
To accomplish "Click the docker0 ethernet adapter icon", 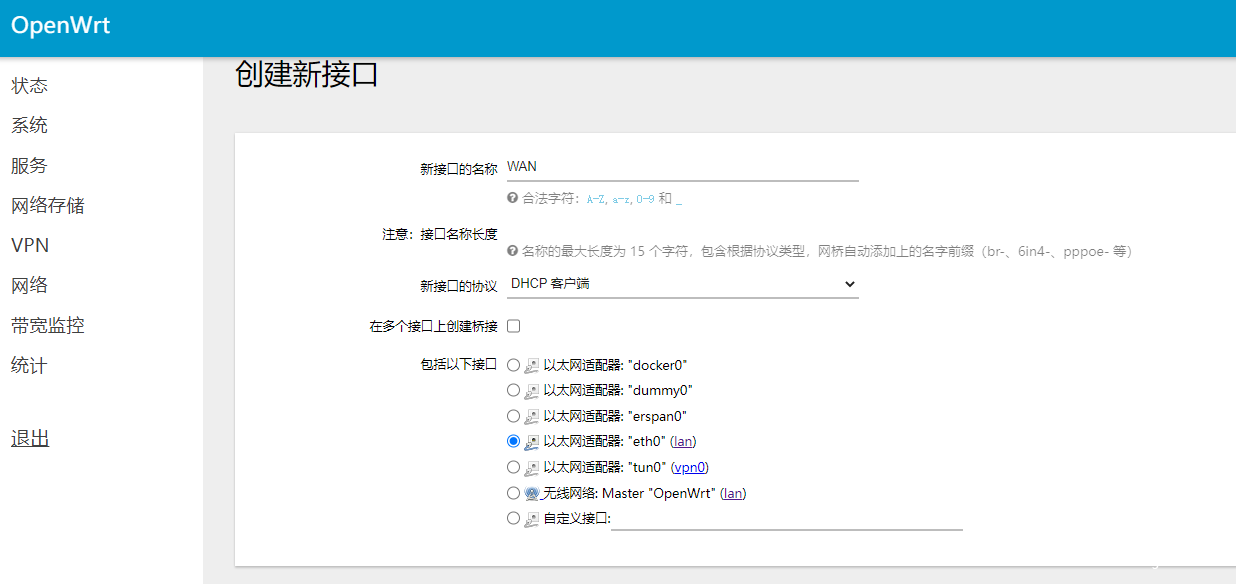I will 532,366.
